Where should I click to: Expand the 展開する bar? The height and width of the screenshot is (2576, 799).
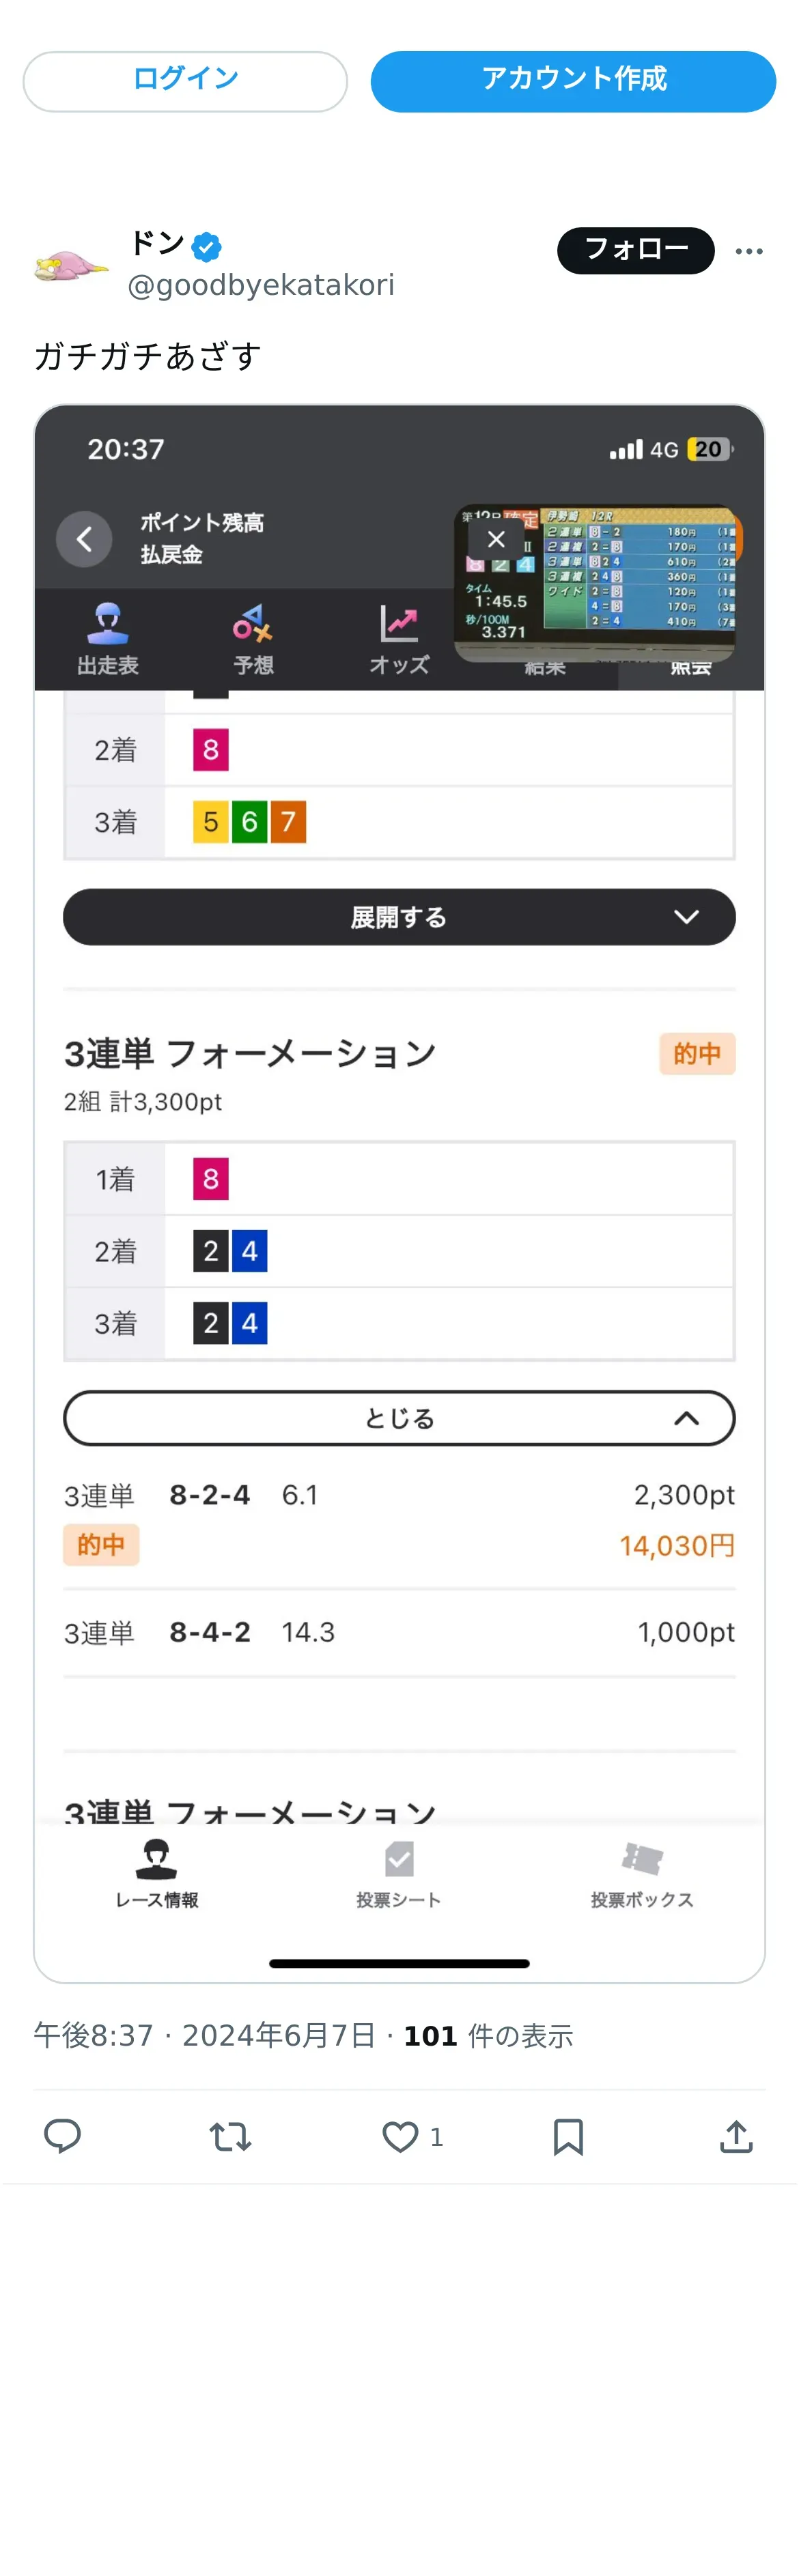(399, 916)
